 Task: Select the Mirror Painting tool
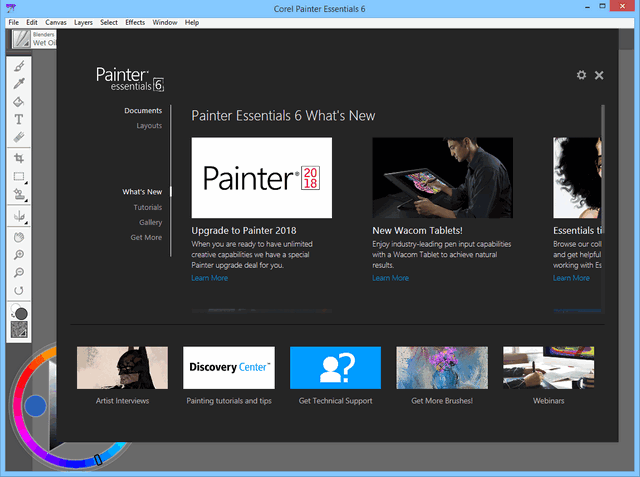pyautogui.click(x=19, y=216)
